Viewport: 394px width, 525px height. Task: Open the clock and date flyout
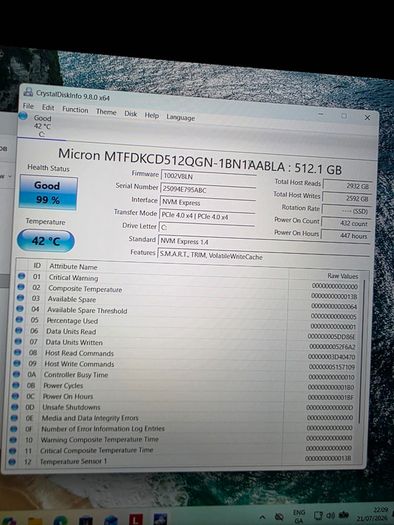tap(373, 514)
